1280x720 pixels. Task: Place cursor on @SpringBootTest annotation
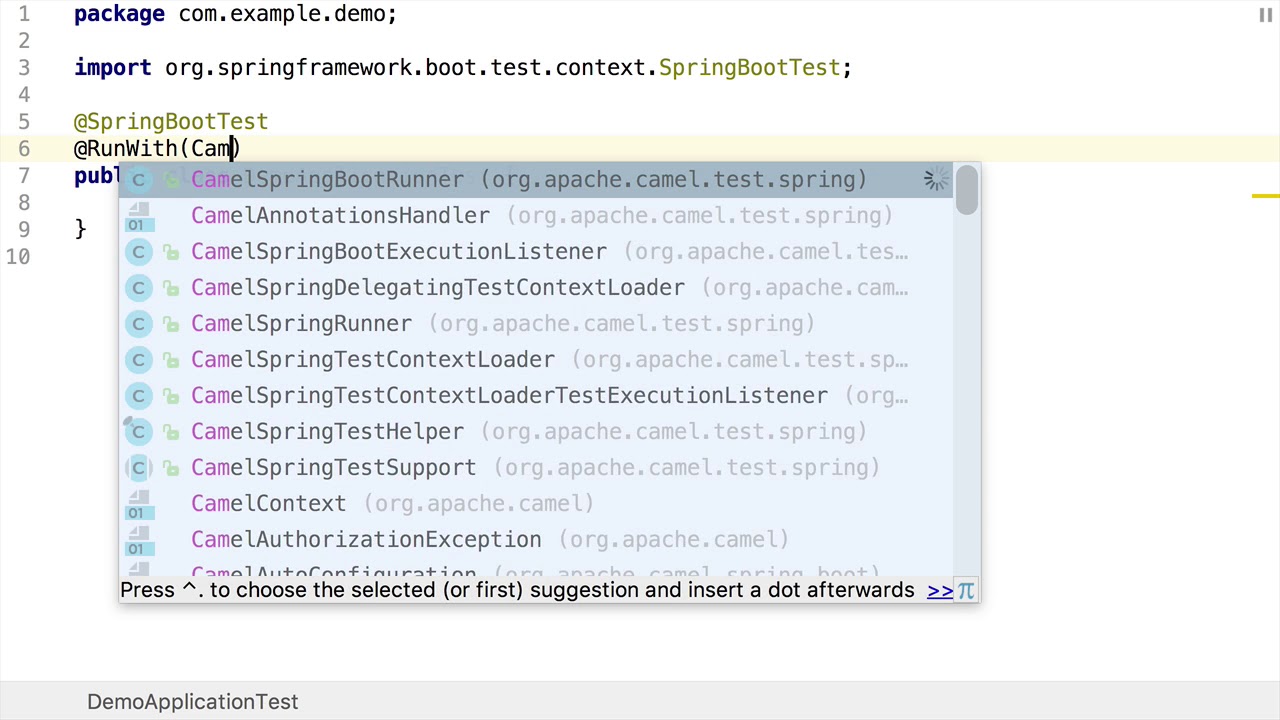coord(171,122)
